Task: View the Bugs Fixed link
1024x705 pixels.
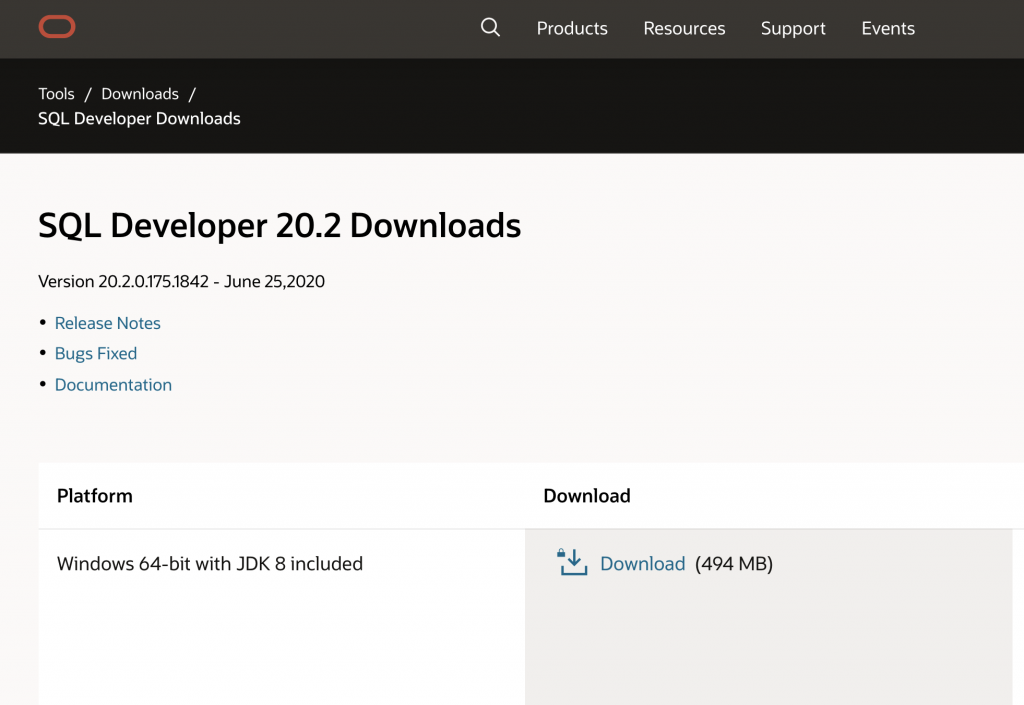Action: [x=96, y=353]
